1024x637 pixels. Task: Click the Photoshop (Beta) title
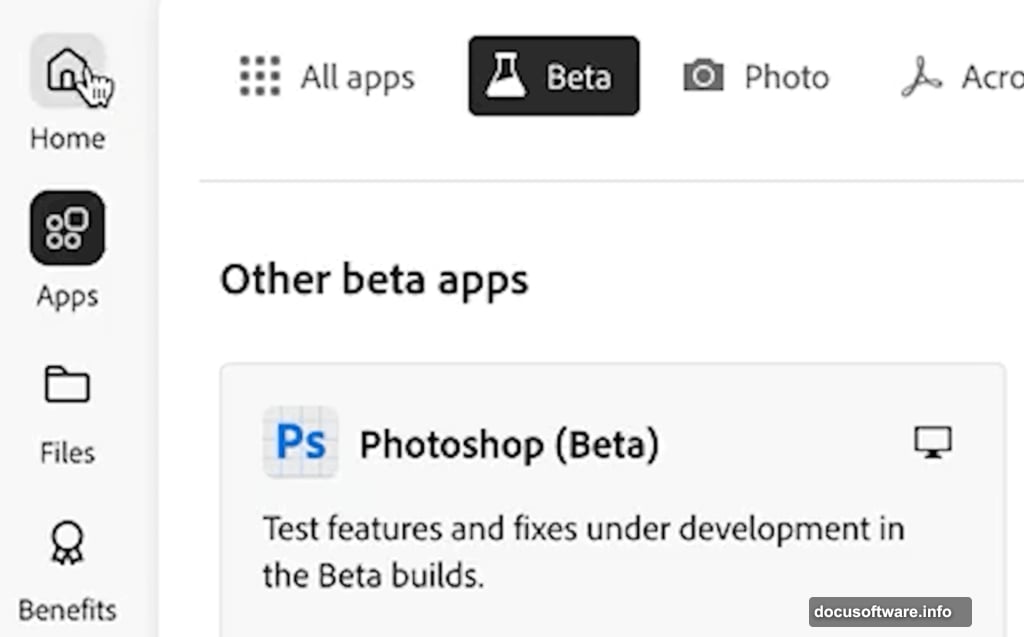coord(509,444)
